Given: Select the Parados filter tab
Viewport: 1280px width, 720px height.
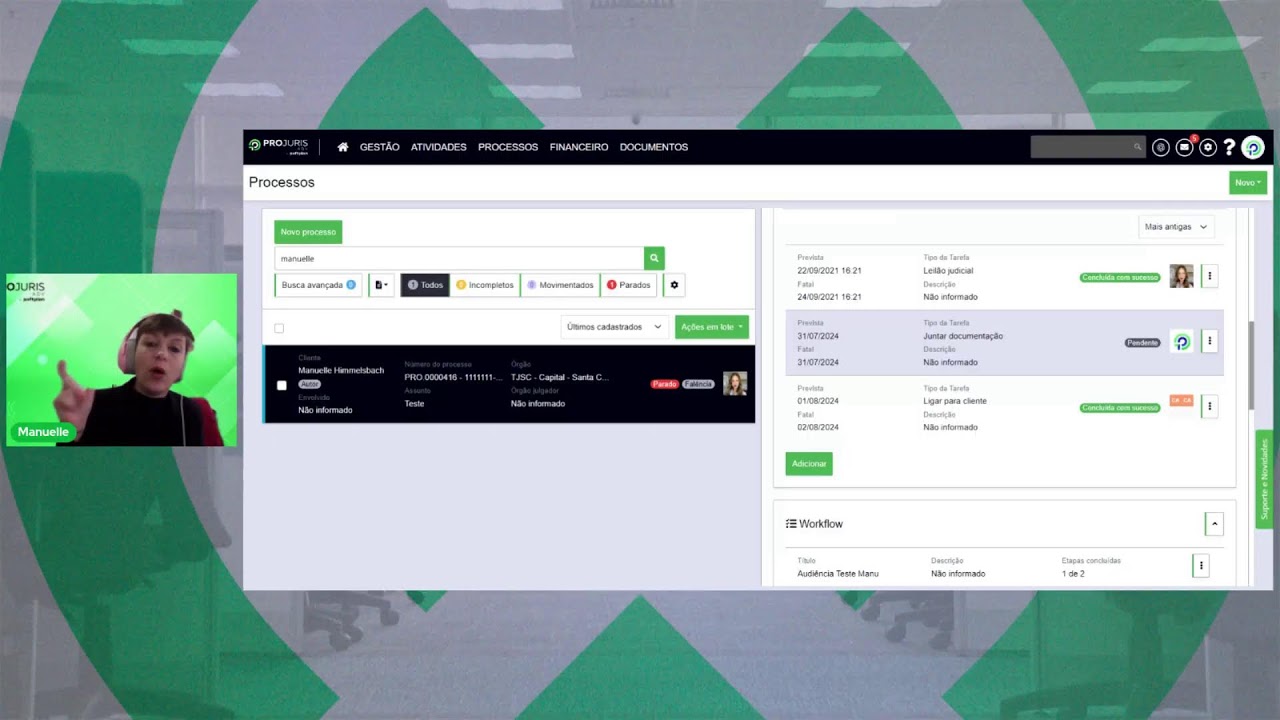Looking at the screenshot, I should (x=628, y=285).
